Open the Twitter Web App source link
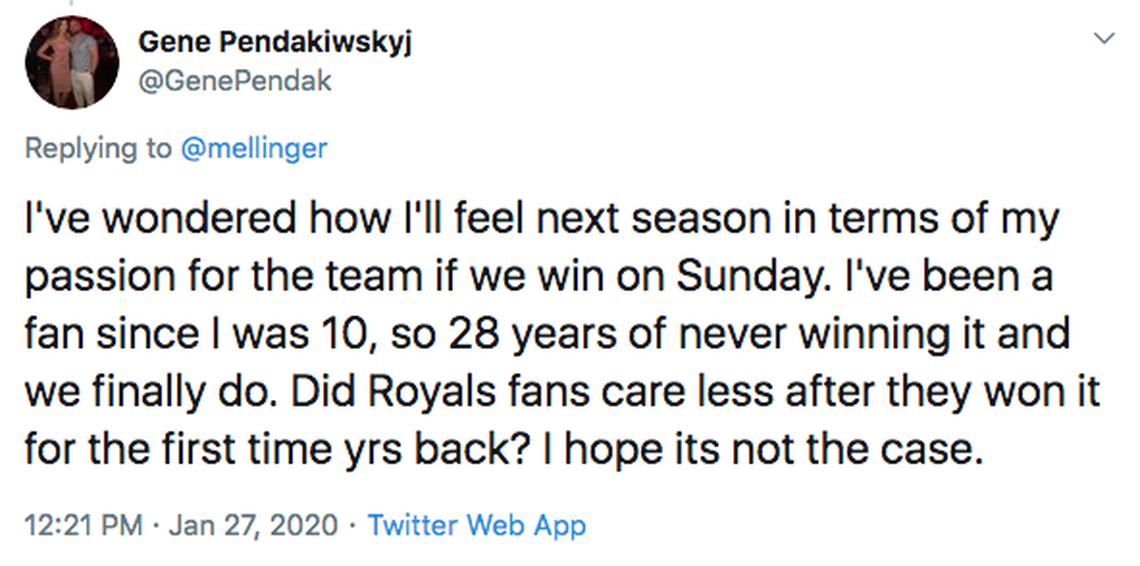 [477, 524]
